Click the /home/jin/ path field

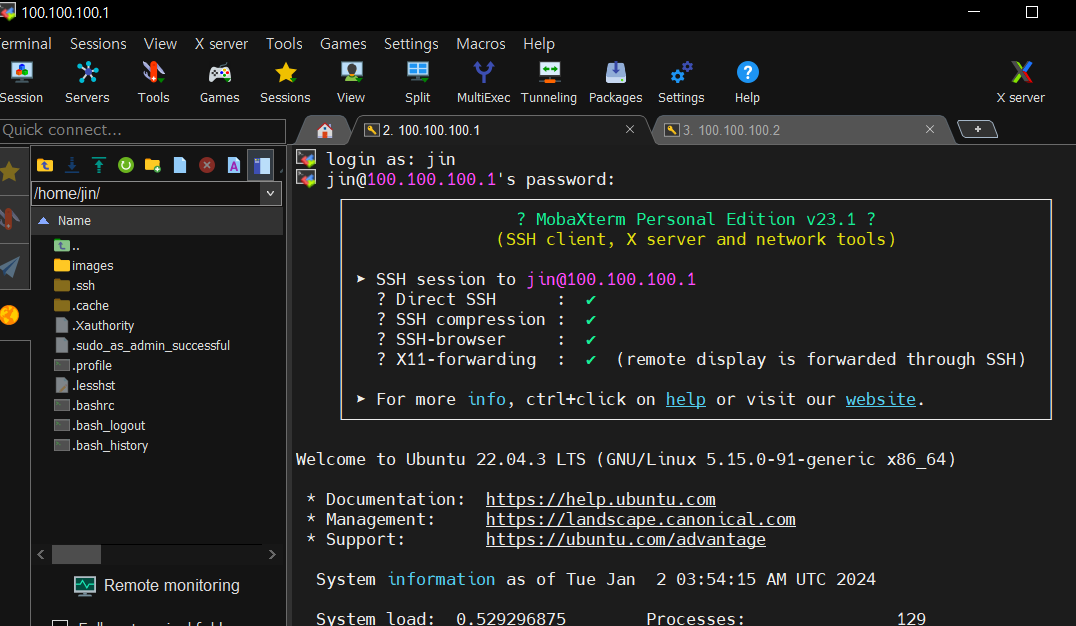point(146,194)
